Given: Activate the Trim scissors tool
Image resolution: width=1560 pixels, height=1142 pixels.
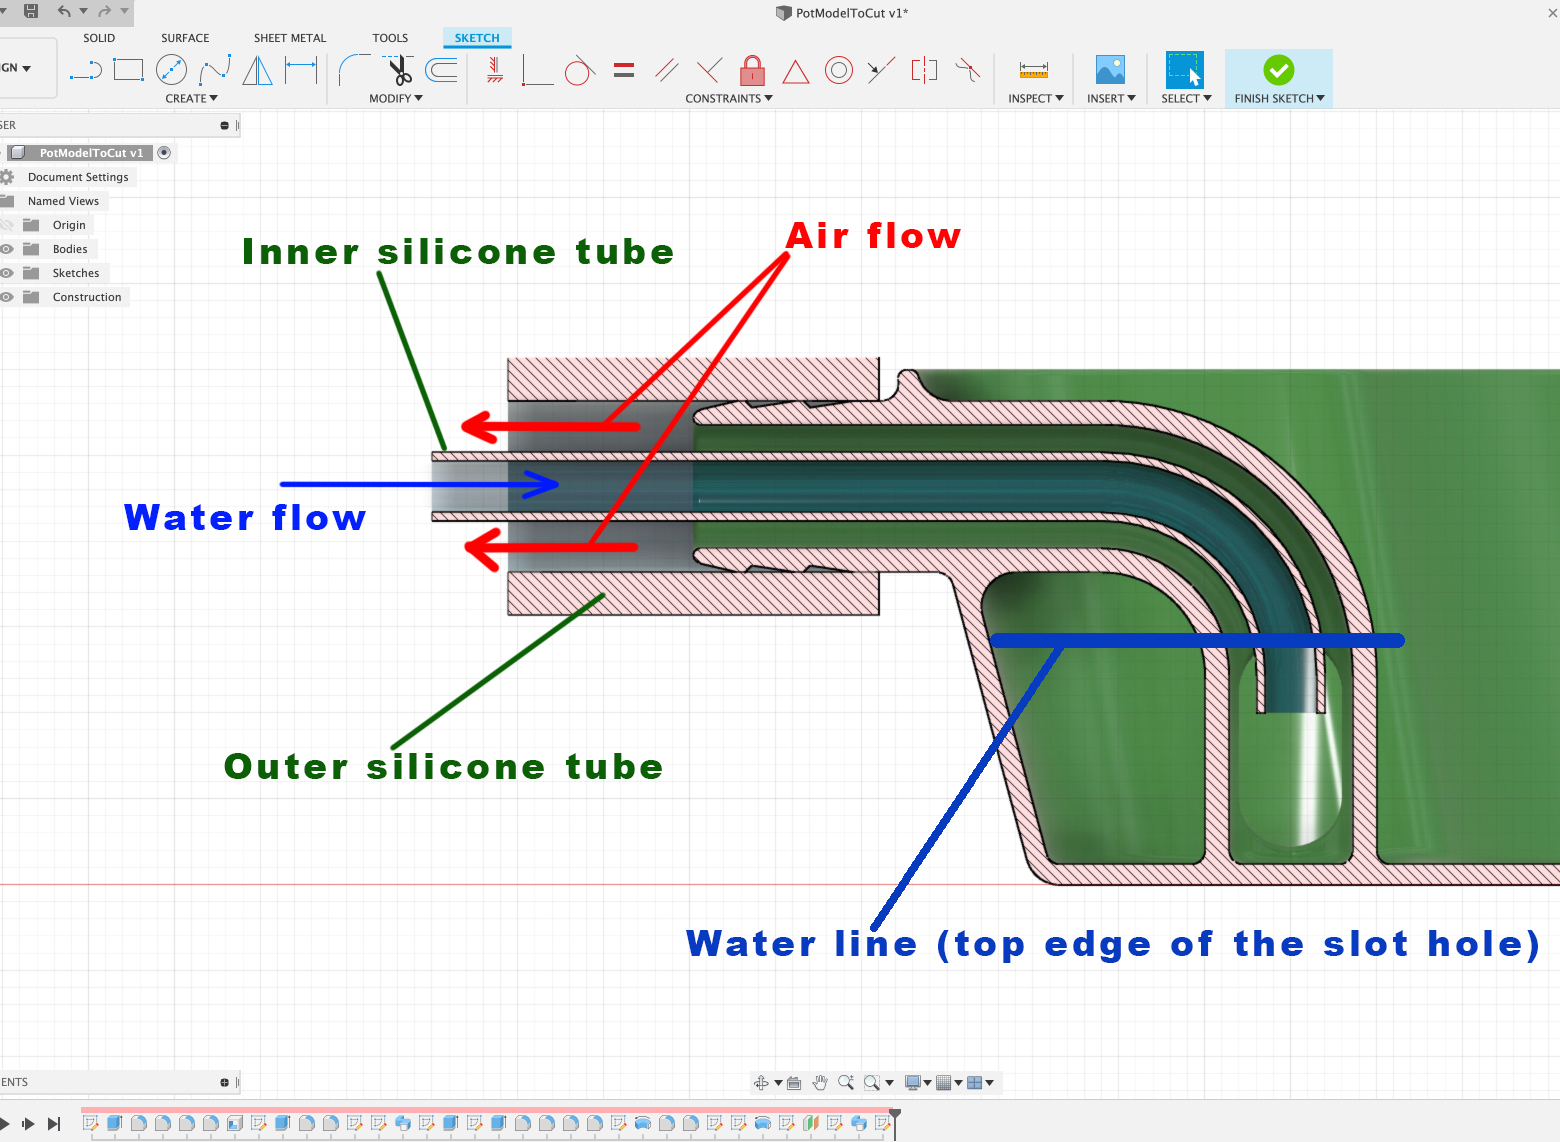Looking at the screenshot, I should [x=397, y=70].
